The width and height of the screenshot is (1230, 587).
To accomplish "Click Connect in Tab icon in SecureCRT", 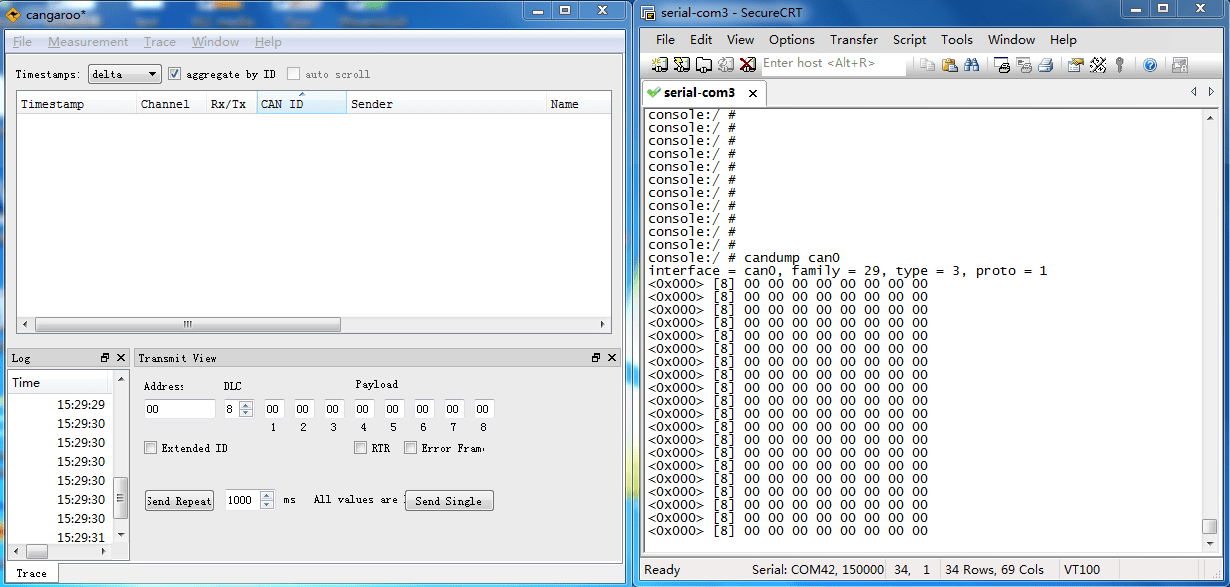I will pyautogui.click(x=704, y=65).
